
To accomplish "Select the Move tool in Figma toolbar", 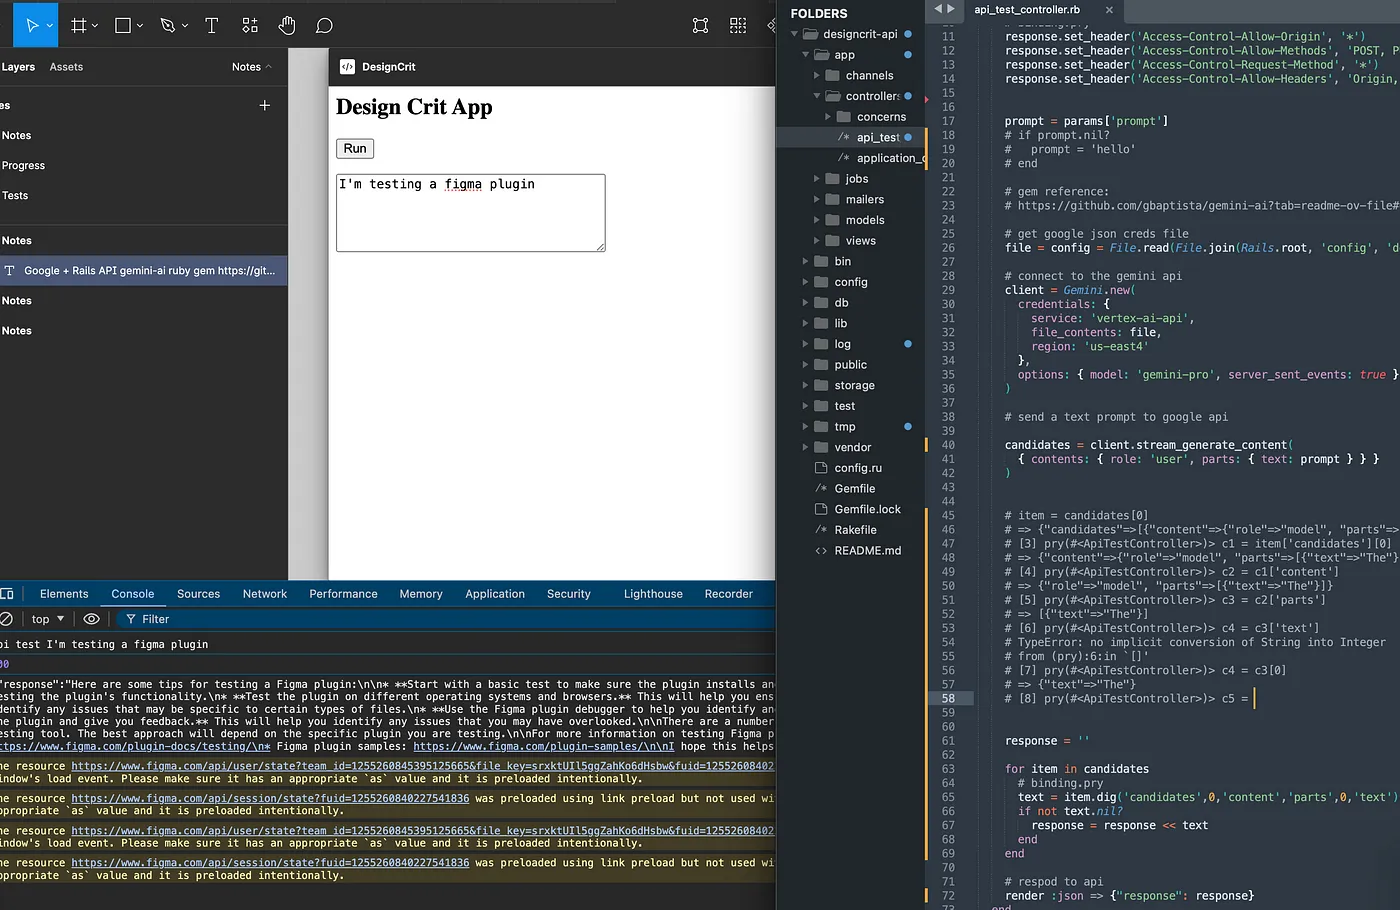I will click(x=31, y=25).
